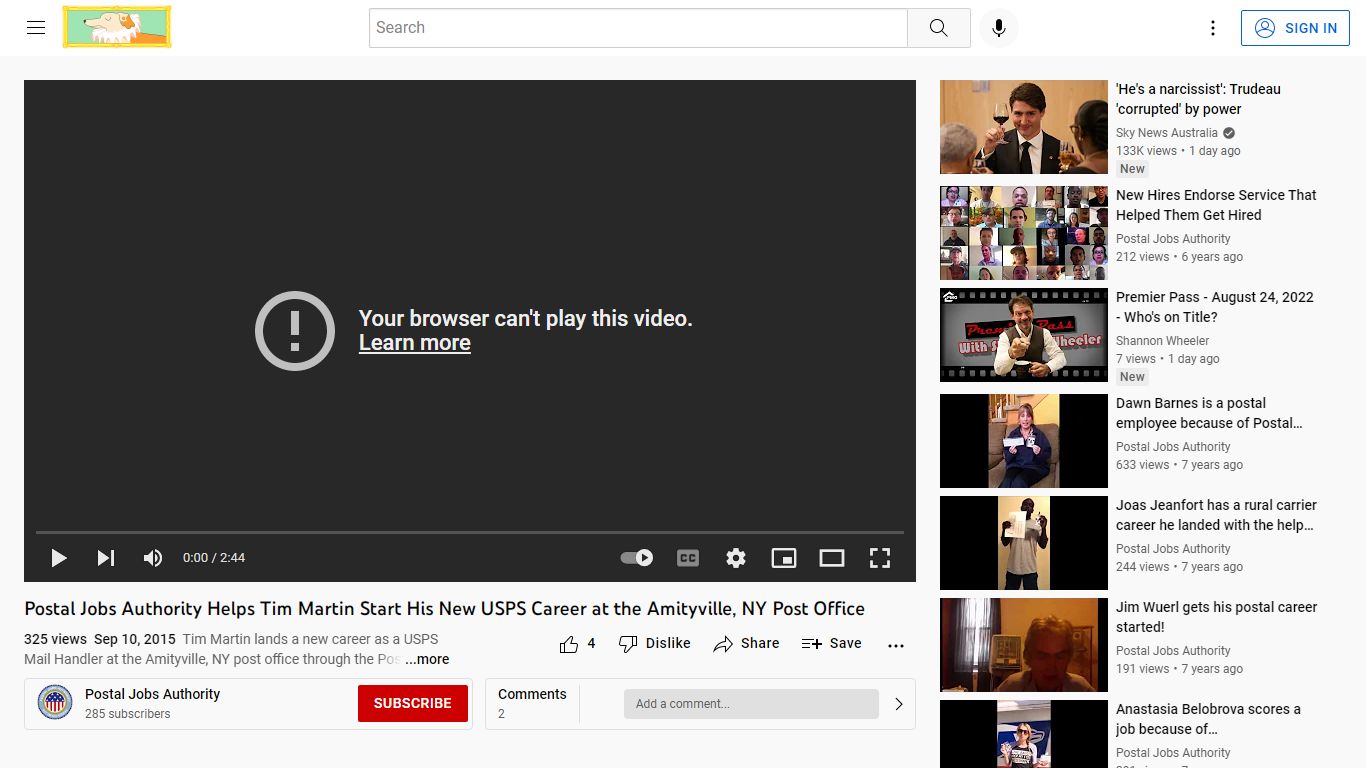Open Jim Wuerl video thumbnail
The image size is (1366, 768).
click(1024, 645)
